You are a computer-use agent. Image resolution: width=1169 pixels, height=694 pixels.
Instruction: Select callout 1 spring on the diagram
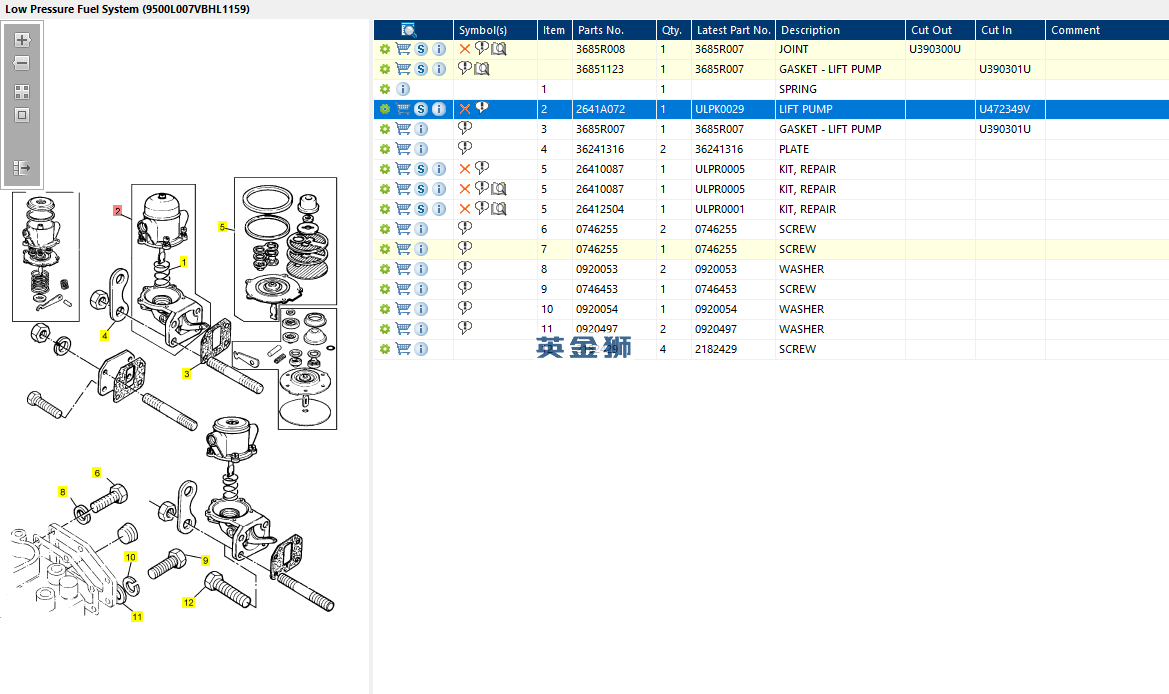tap(183, 262)
